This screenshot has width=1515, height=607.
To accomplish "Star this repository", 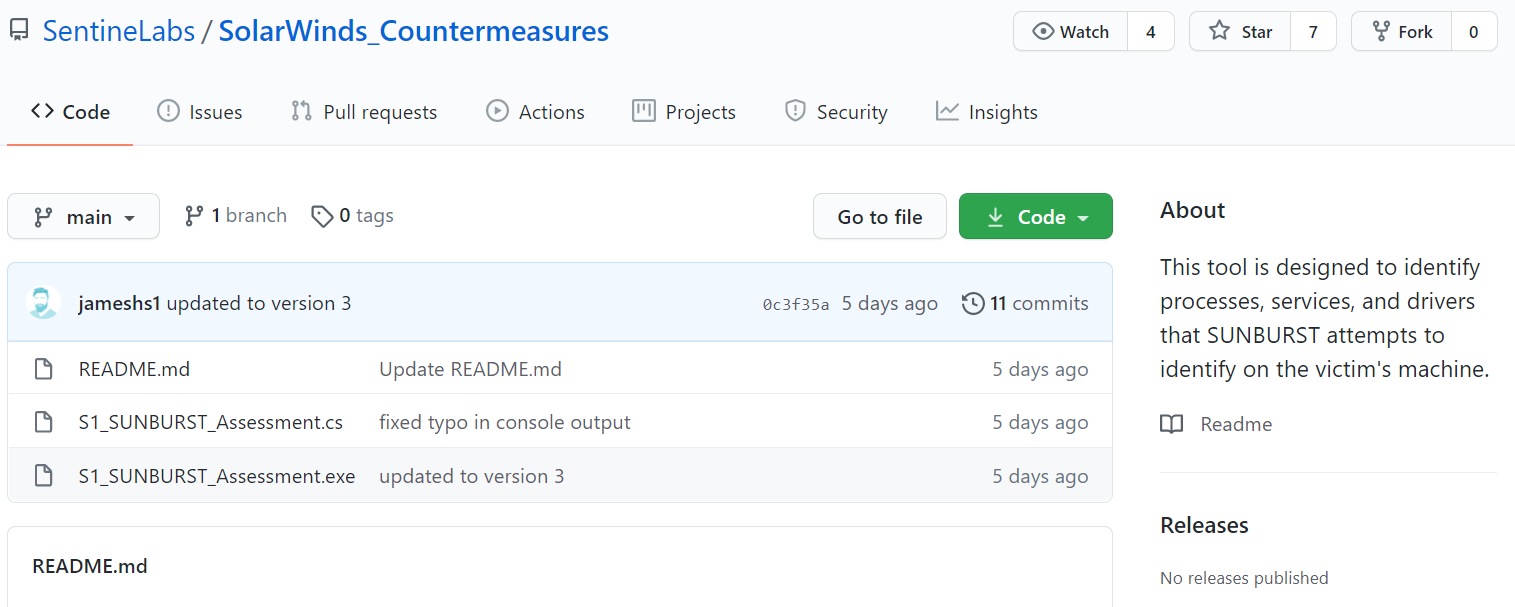I will coord(1240,32).
